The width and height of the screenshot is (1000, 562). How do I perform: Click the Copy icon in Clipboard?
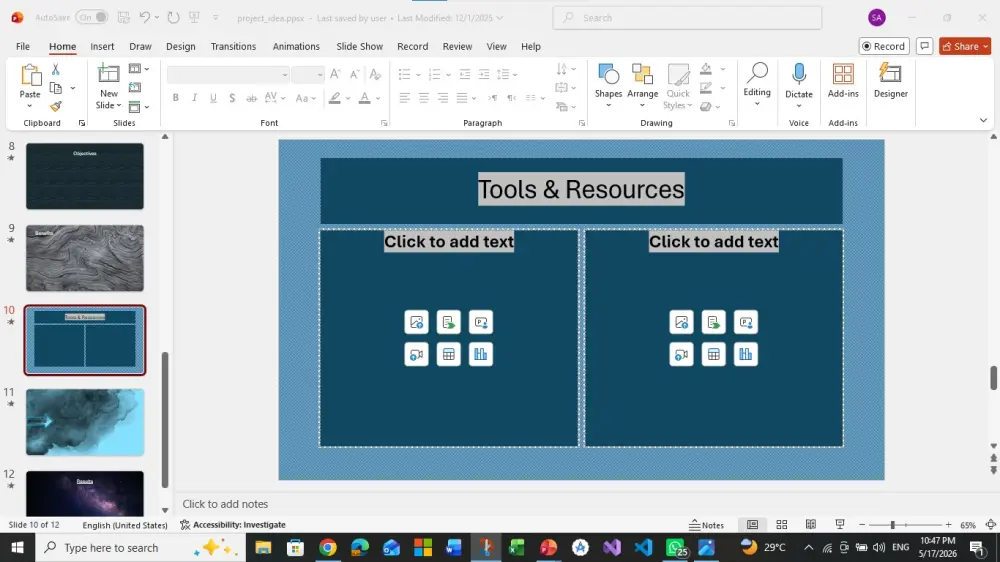point(56,88)
